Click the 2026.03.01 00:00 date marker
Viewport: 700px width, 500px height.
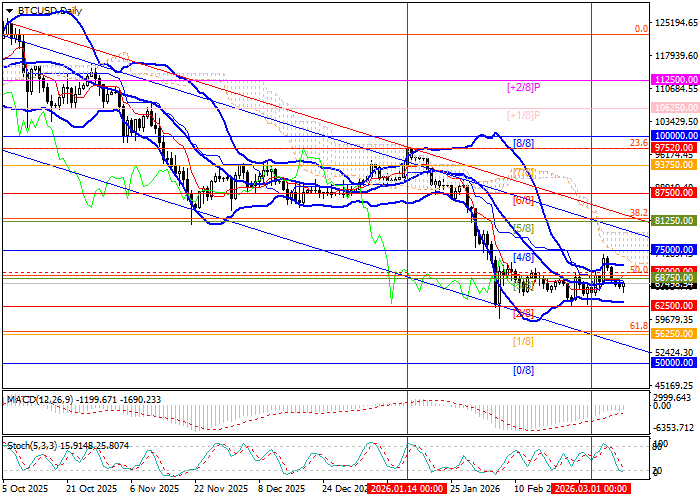591,488
